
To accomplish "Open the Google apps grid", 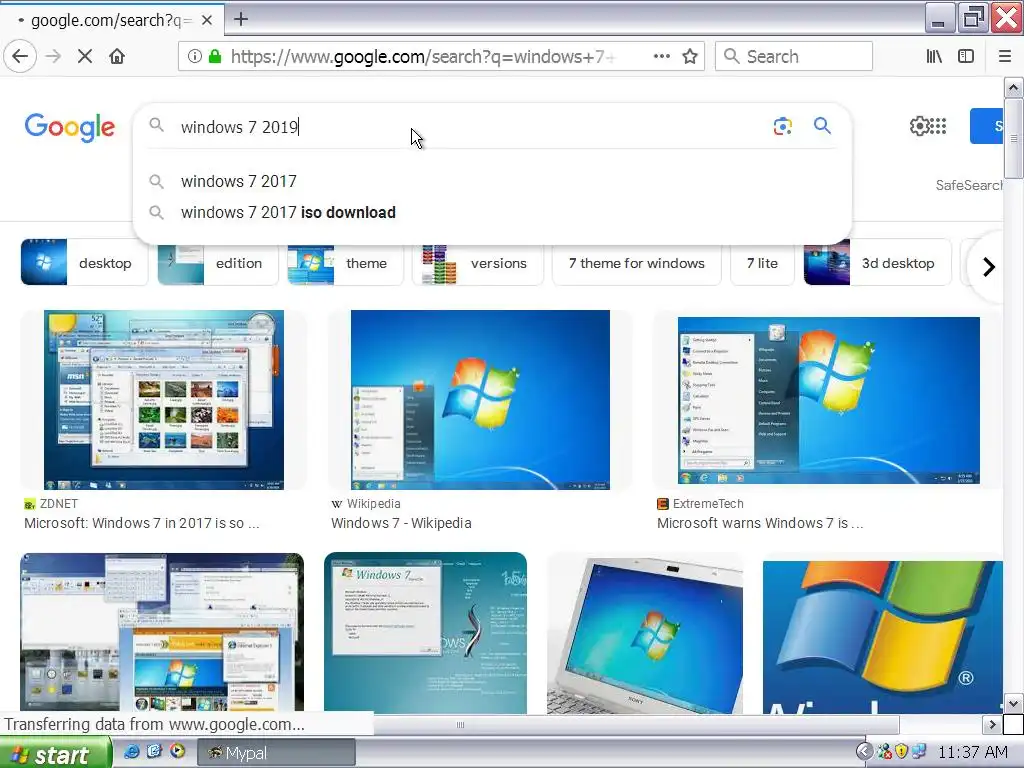I will click(x=938, y=125).
